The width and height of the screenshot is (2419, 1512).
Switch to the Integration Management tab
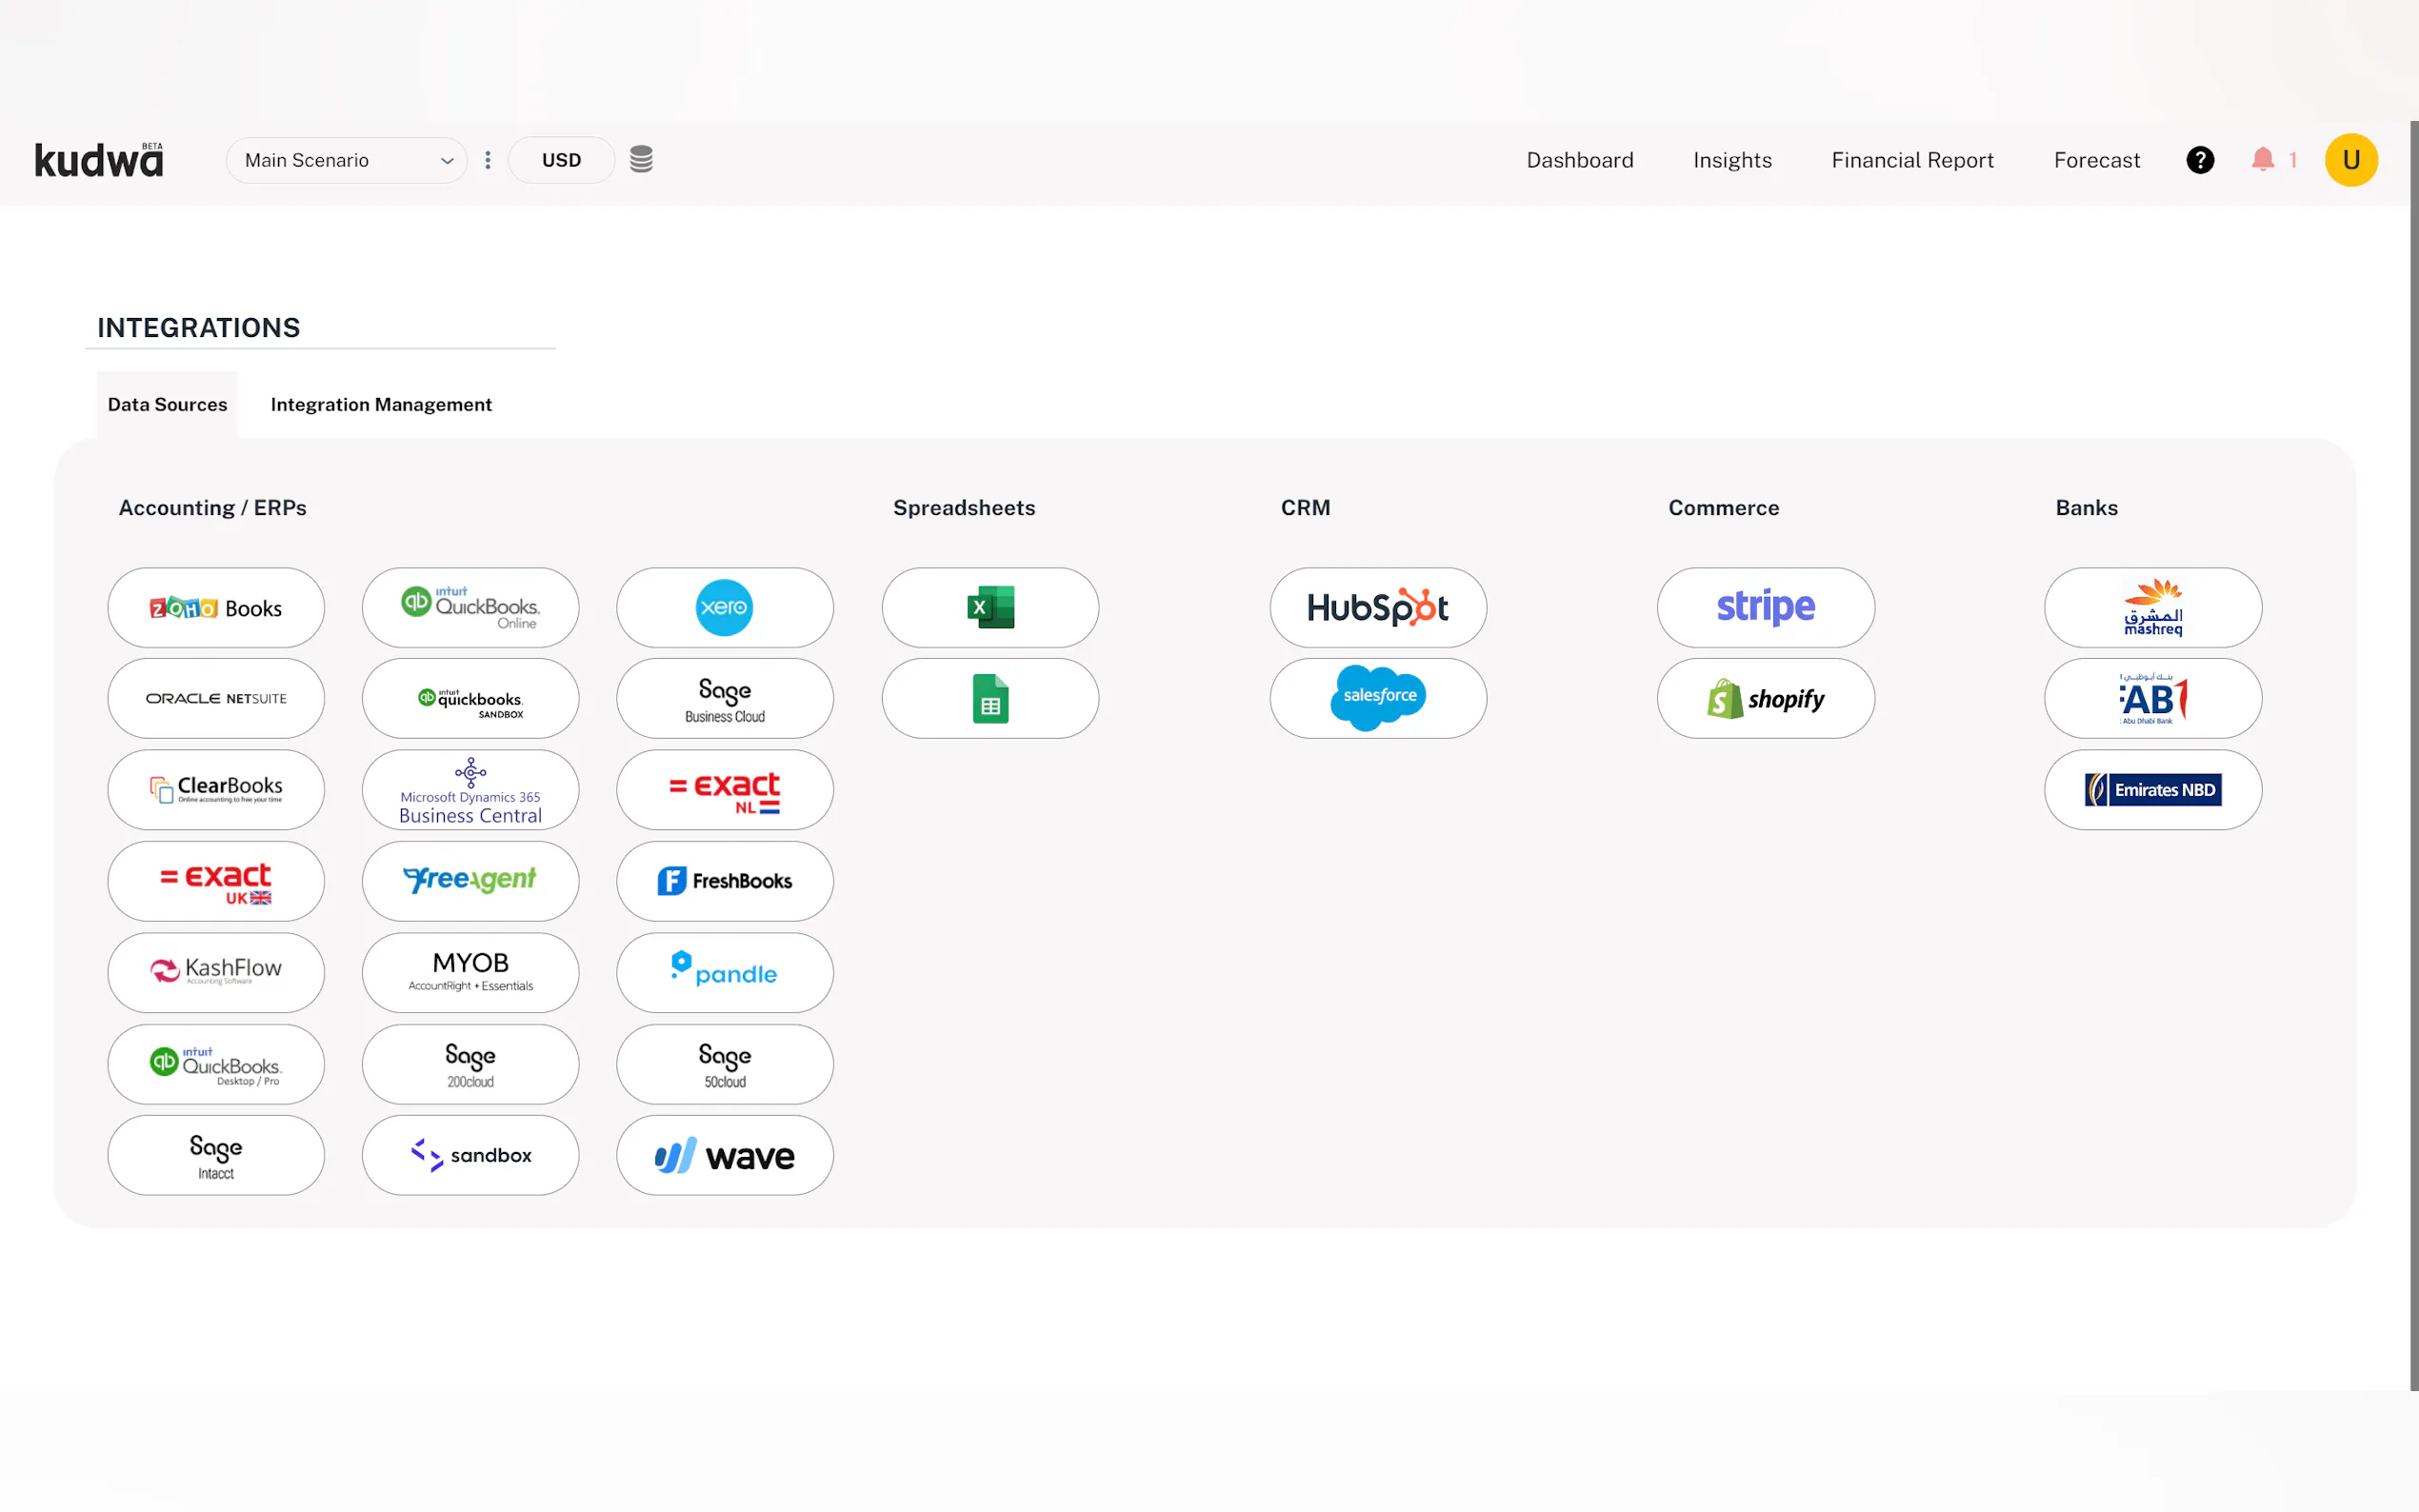pyautogui.click(x=381, y=404)
